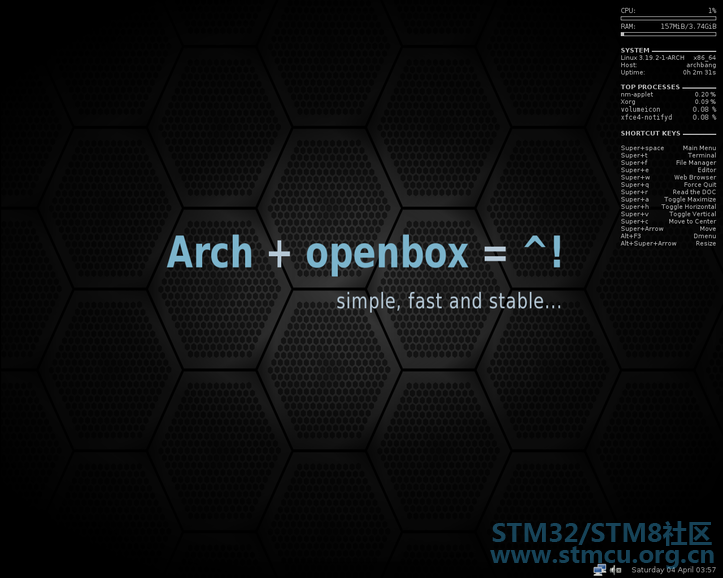This screenshot has width=723, height=578.
Task: Click the Alt+Super+Arrow Resize shortcut line
Action: click(668, 243)
